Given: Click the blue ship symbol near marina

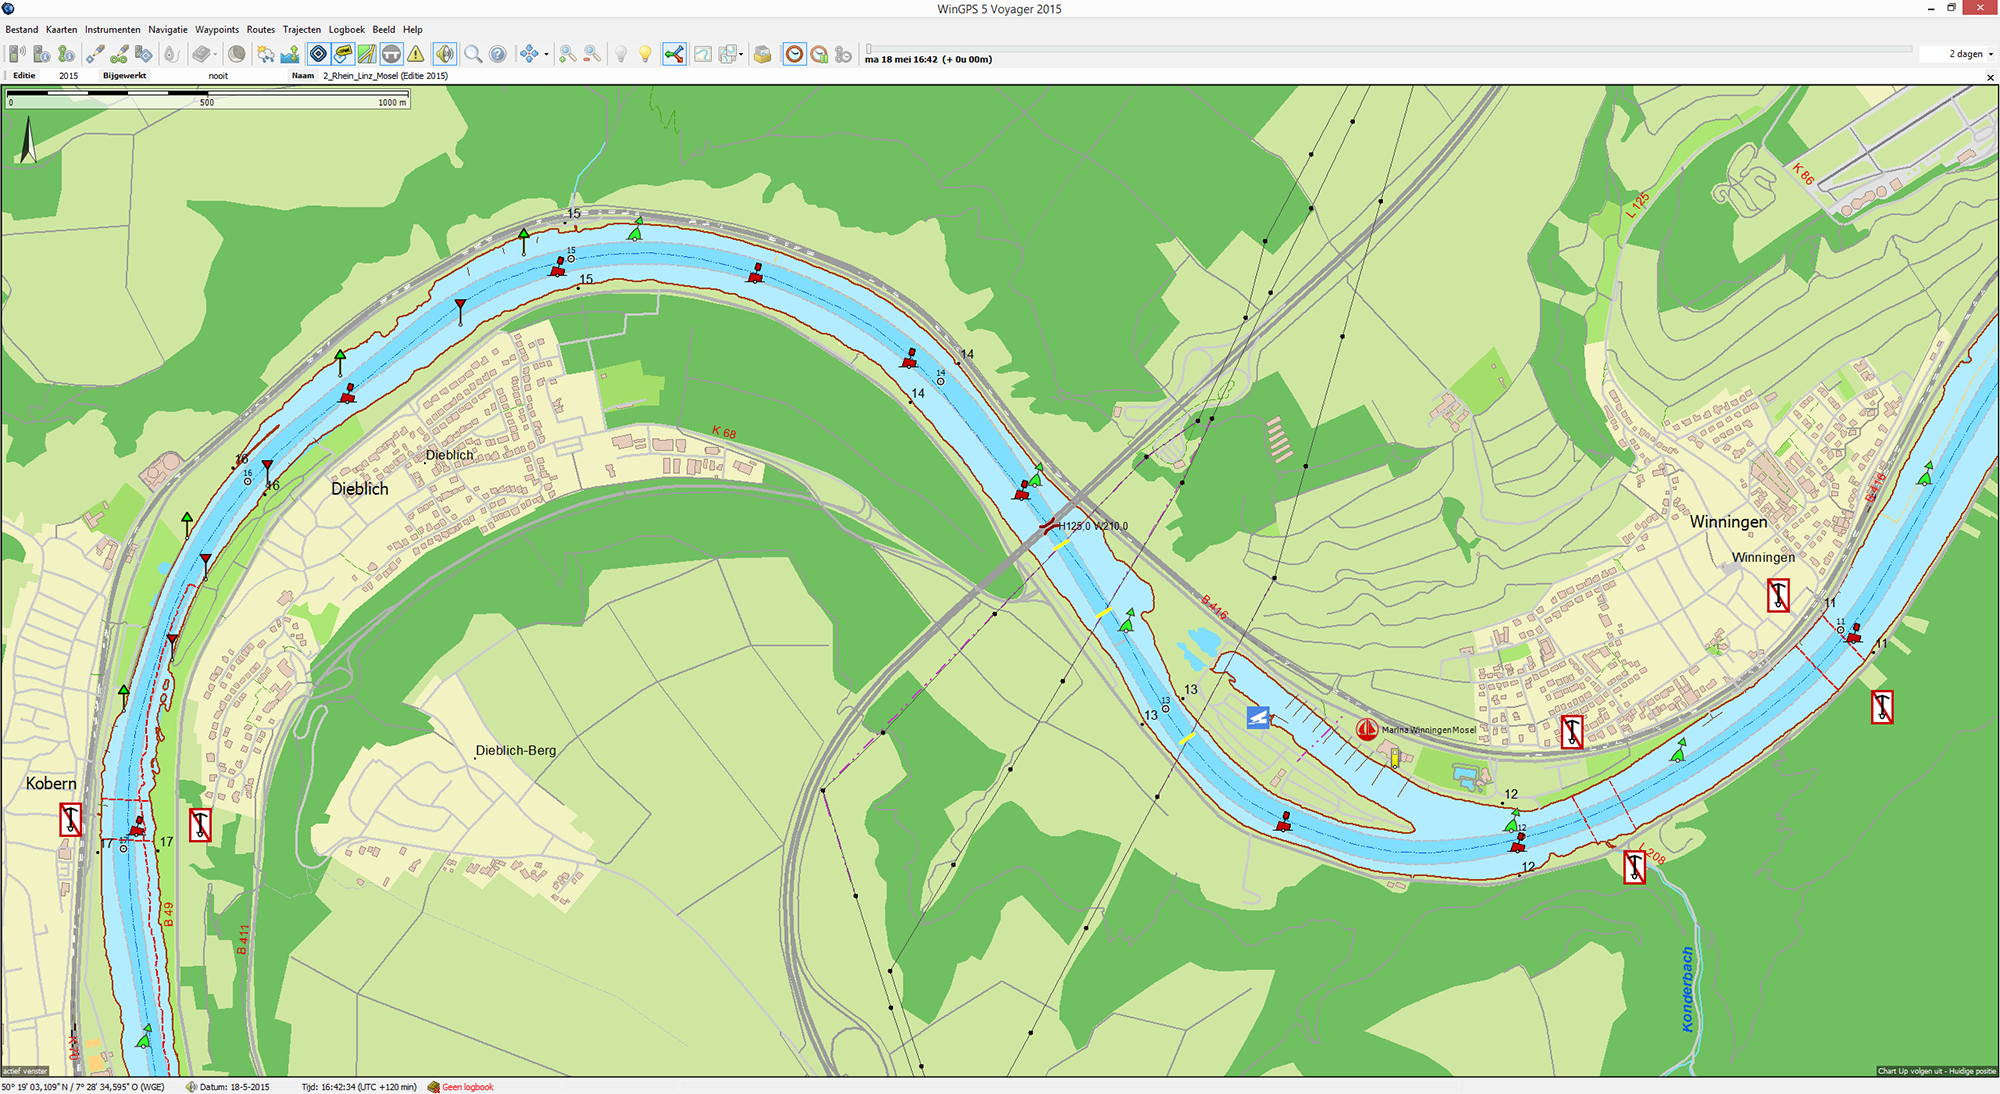Looking at the screenshot, I should pyautogui.click(x=1258, y=717).
